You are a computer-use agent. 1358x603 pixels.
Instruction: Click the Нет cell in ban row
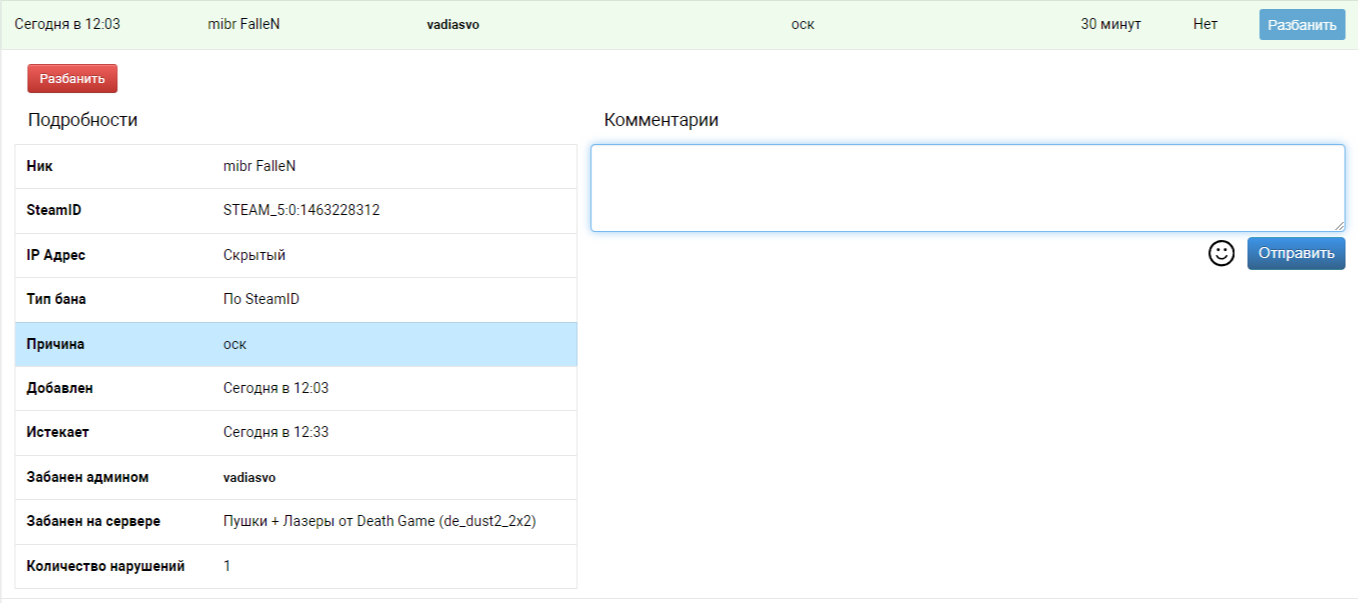1205,24
